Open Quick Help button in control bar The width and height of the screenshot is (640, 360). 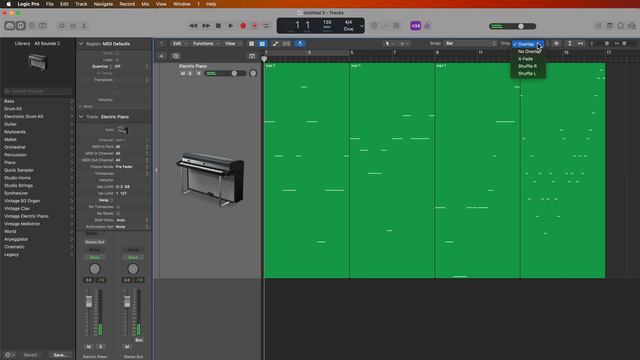click(x=32, y=26)
